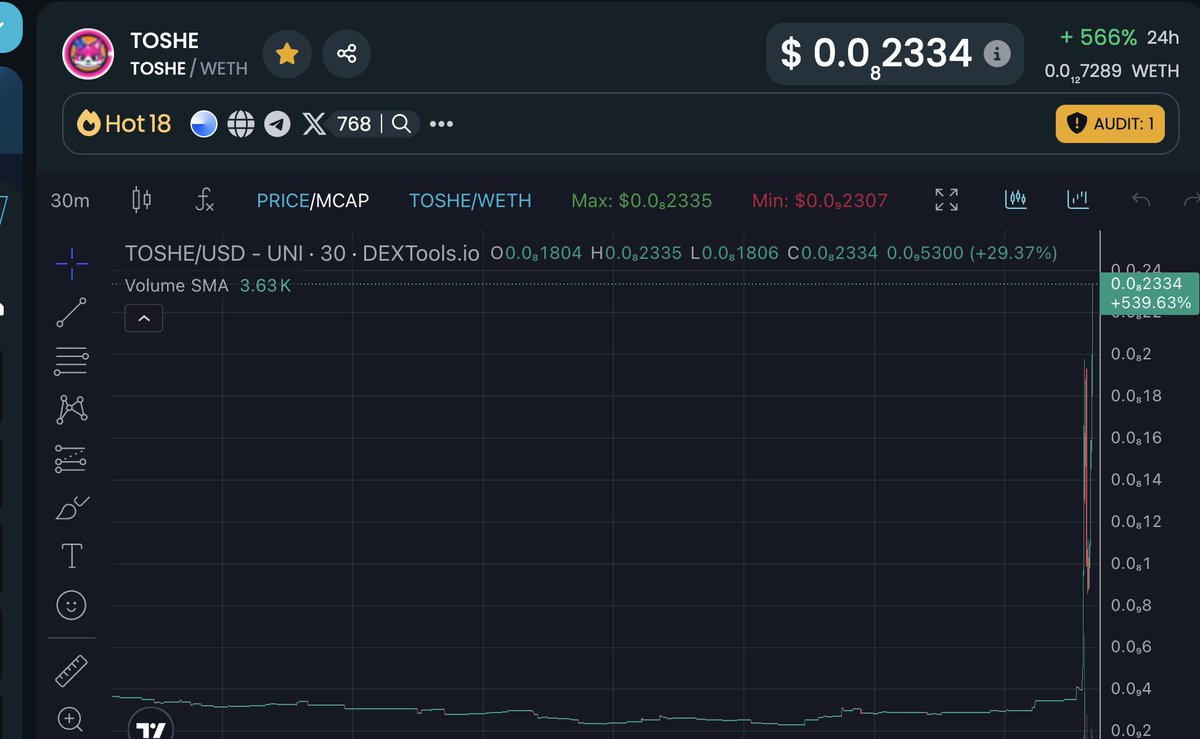
Task: Select the brush drawing tool
Action: [x=72, y=509]
